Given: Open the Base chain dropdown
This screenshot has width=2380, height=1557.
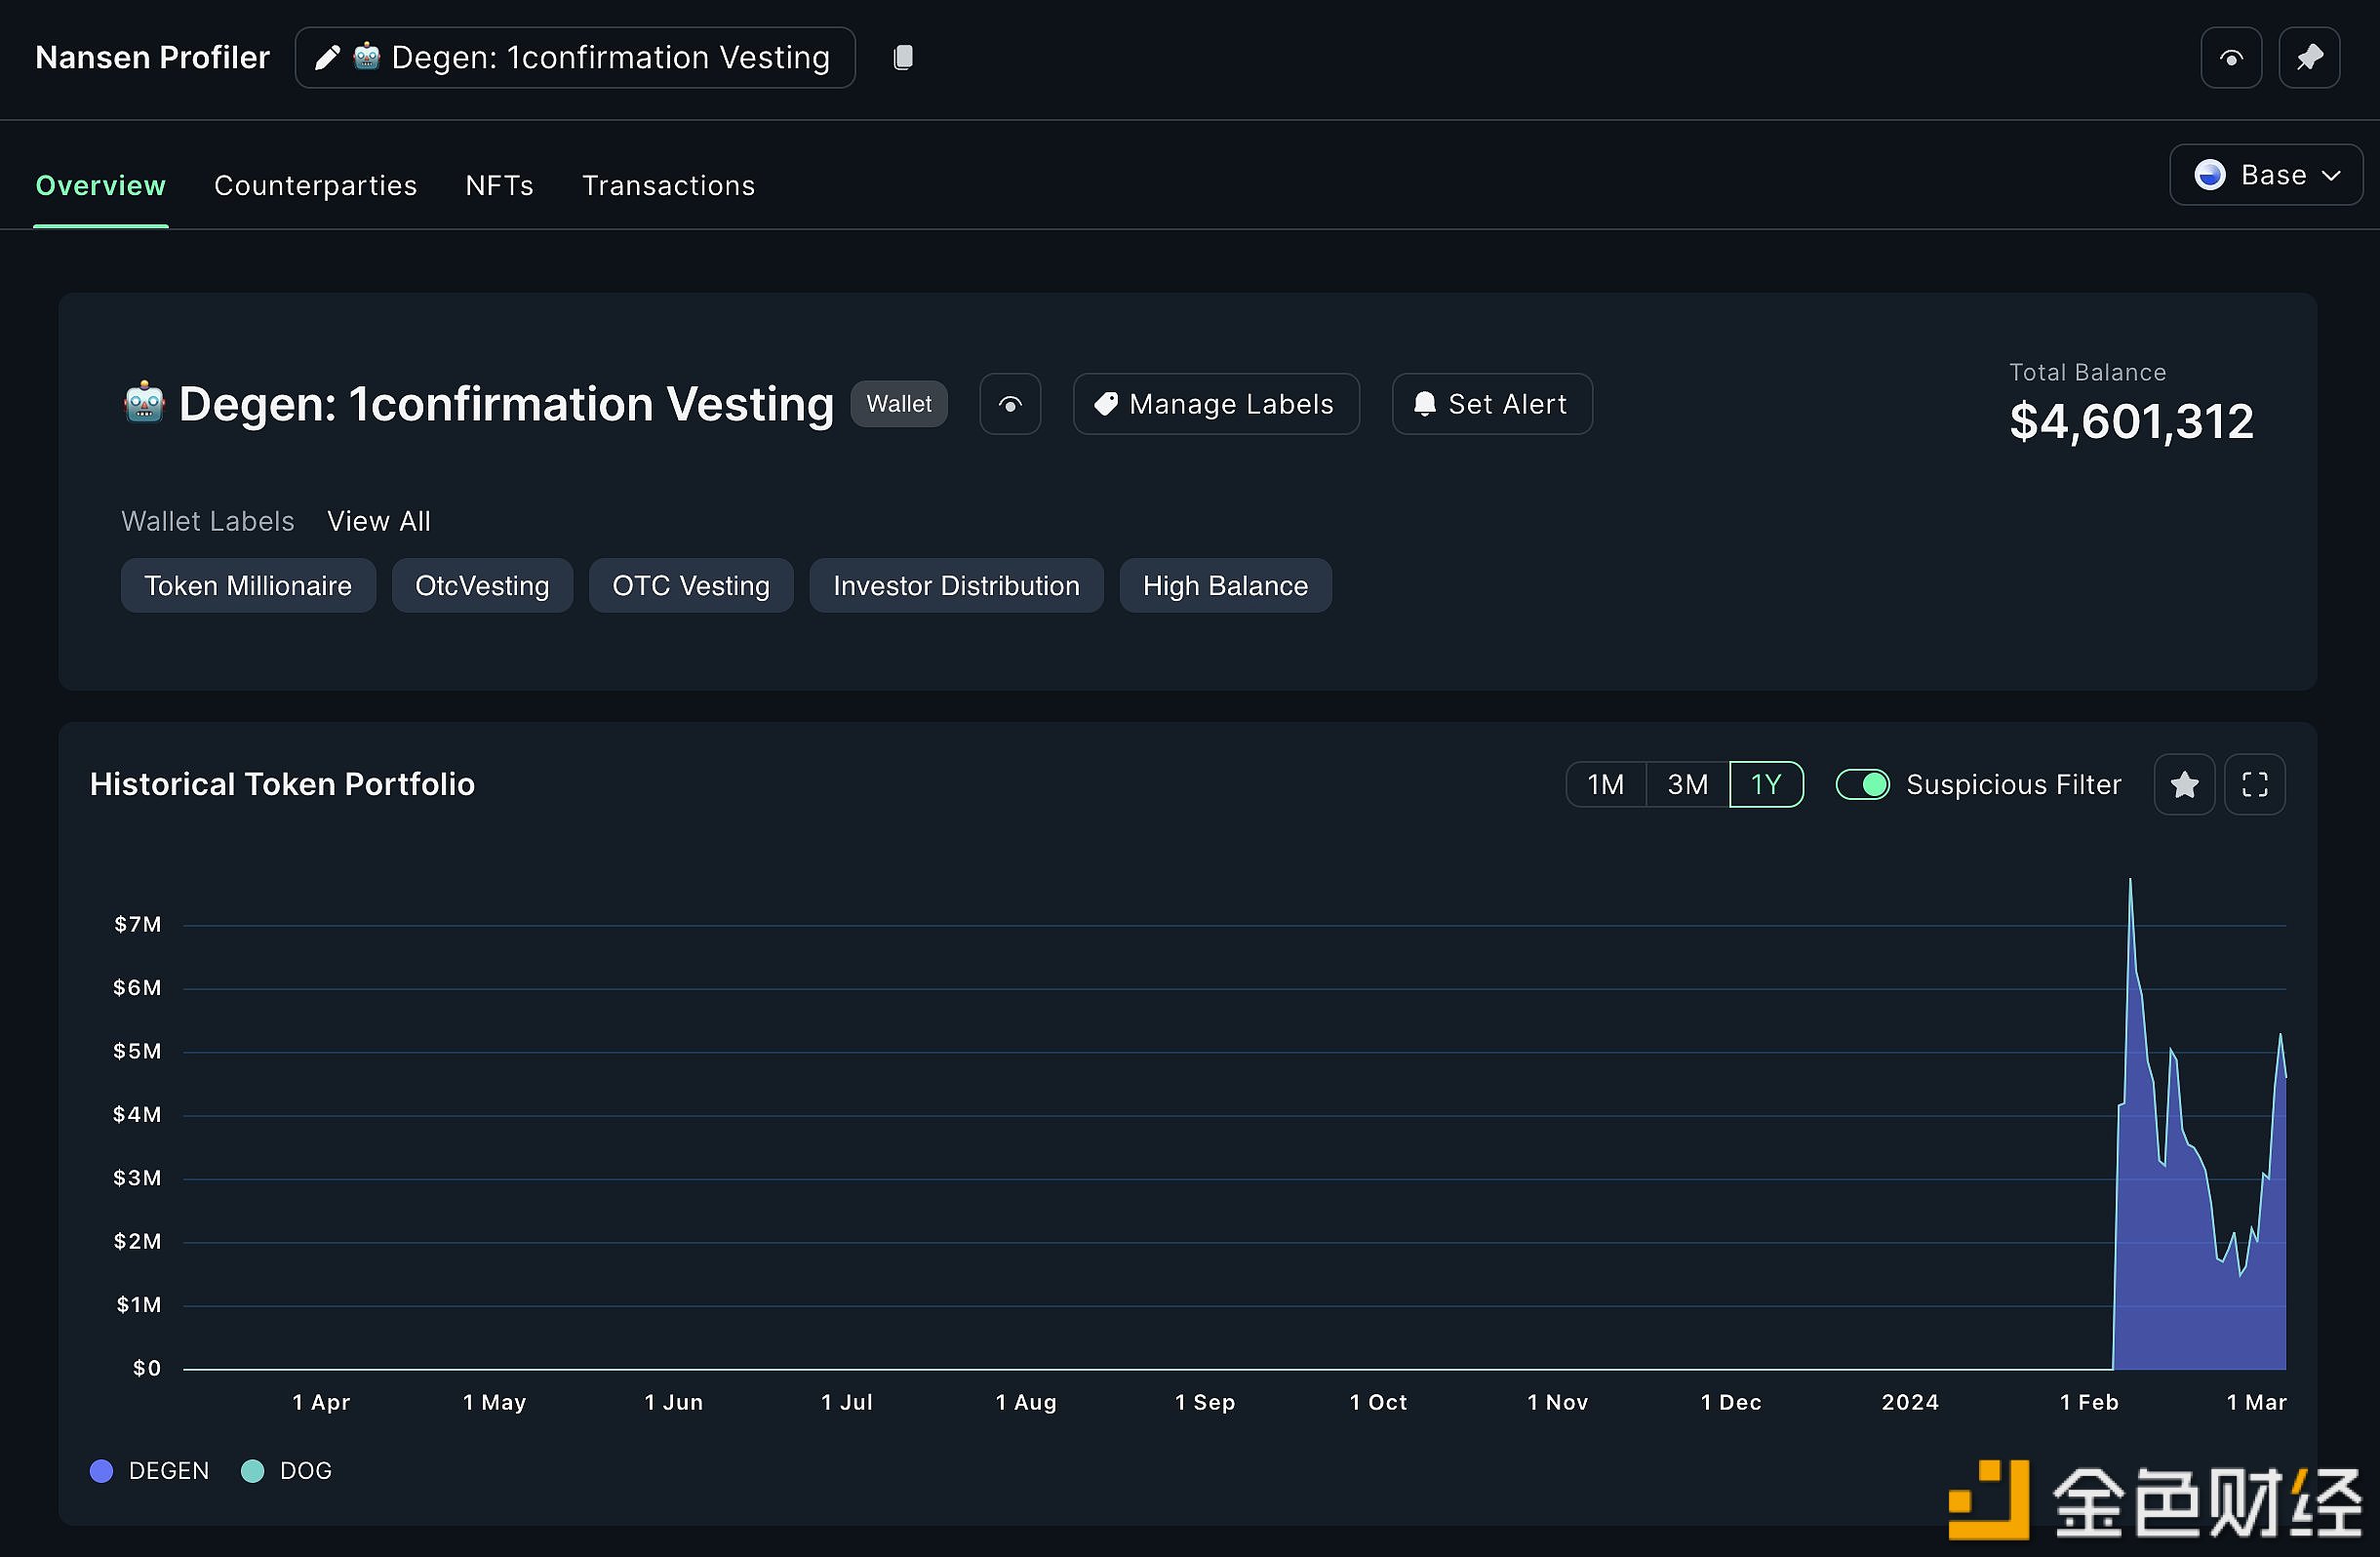Looking at the screenshot, I should tap(2265, 175).
